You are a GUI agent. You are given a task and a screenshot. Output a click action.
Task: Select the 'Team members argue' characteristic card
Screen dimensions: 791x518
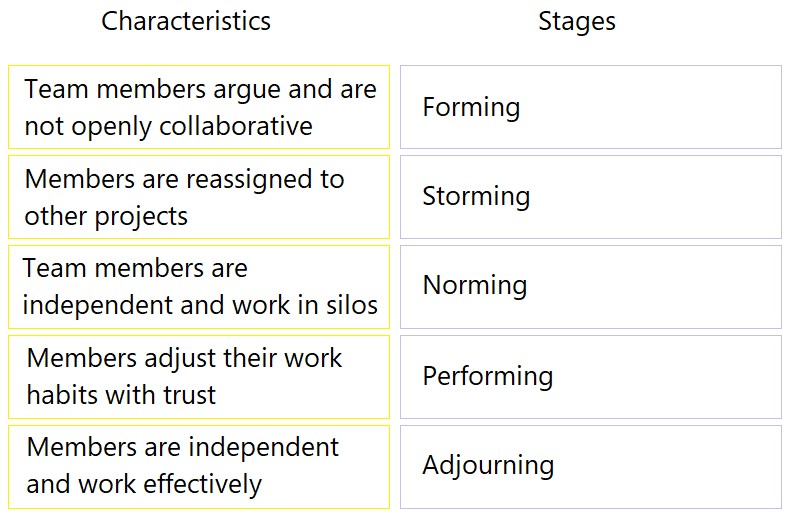[199, 107]
